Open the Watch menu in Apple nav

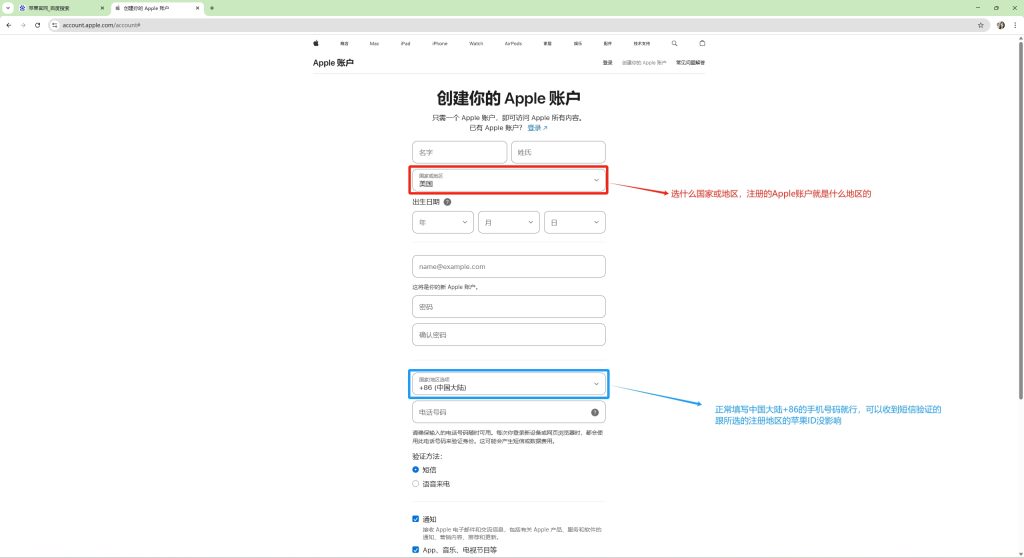tap(476, 44)
